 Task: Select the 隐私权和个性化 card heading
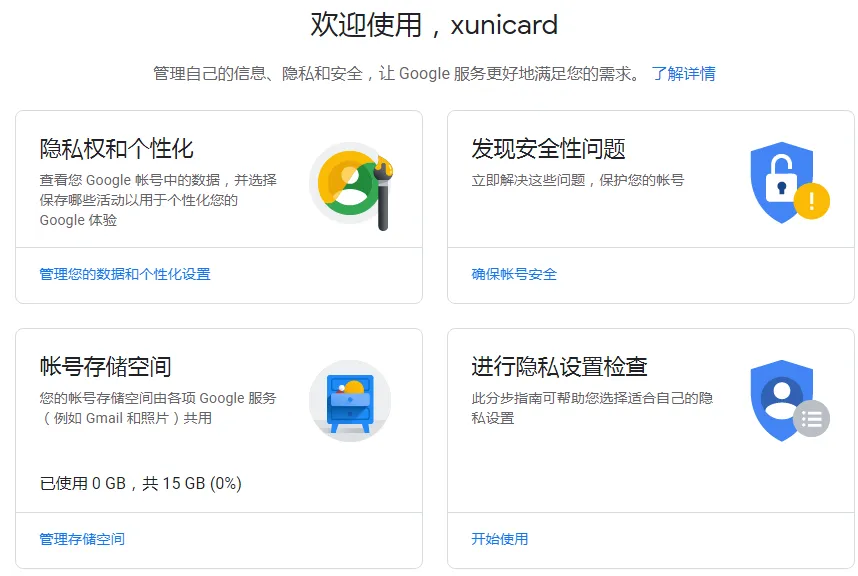click(117, 149)
